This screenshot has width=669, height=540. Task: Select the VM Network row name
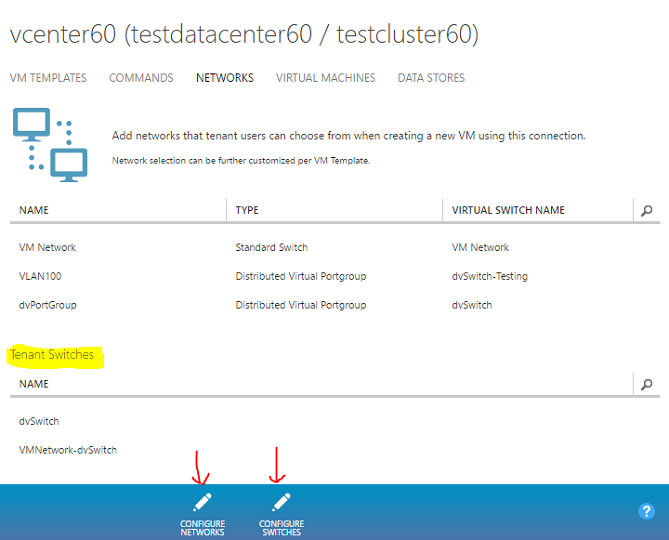point(47,247)
